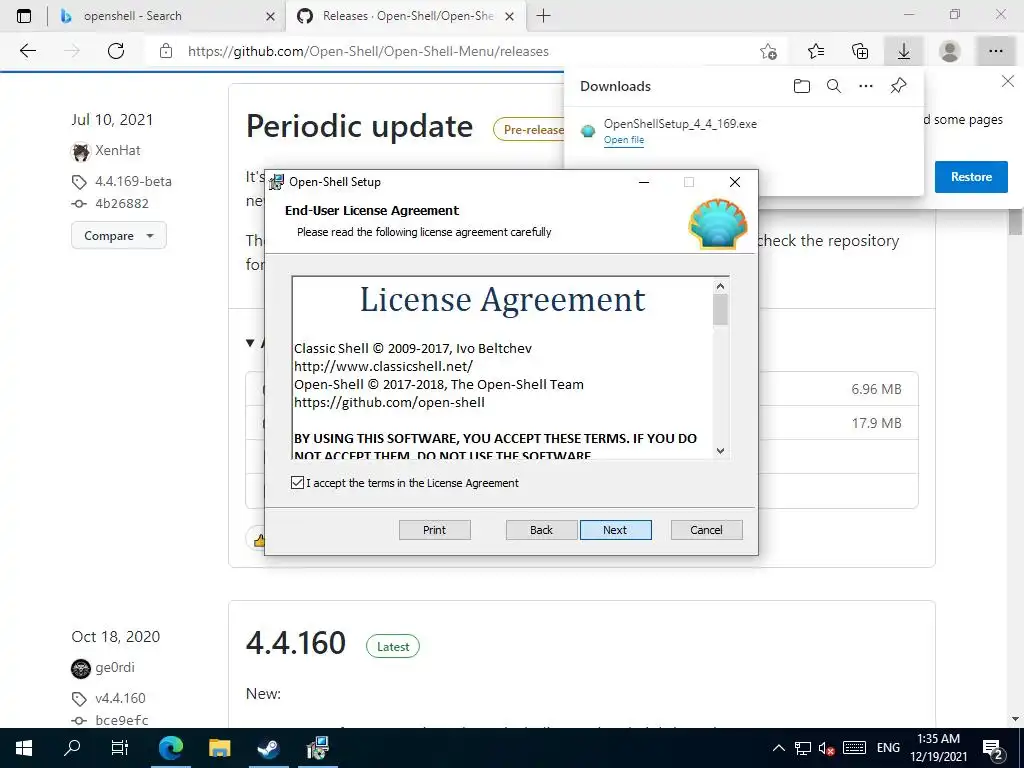1024x768 pixels.
Task: Close the Releases GitHub tab
Action: [510, 16]
